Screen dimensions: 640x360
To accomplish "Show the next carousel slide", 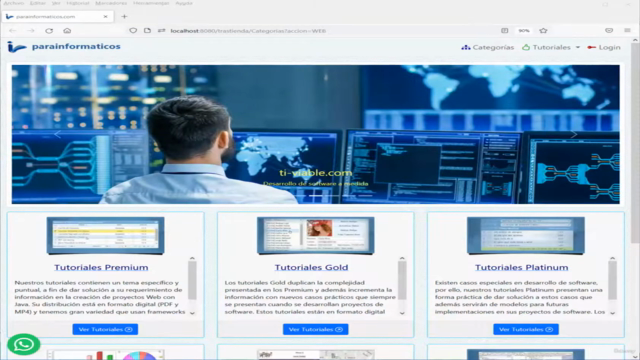I will pos(574,134).
